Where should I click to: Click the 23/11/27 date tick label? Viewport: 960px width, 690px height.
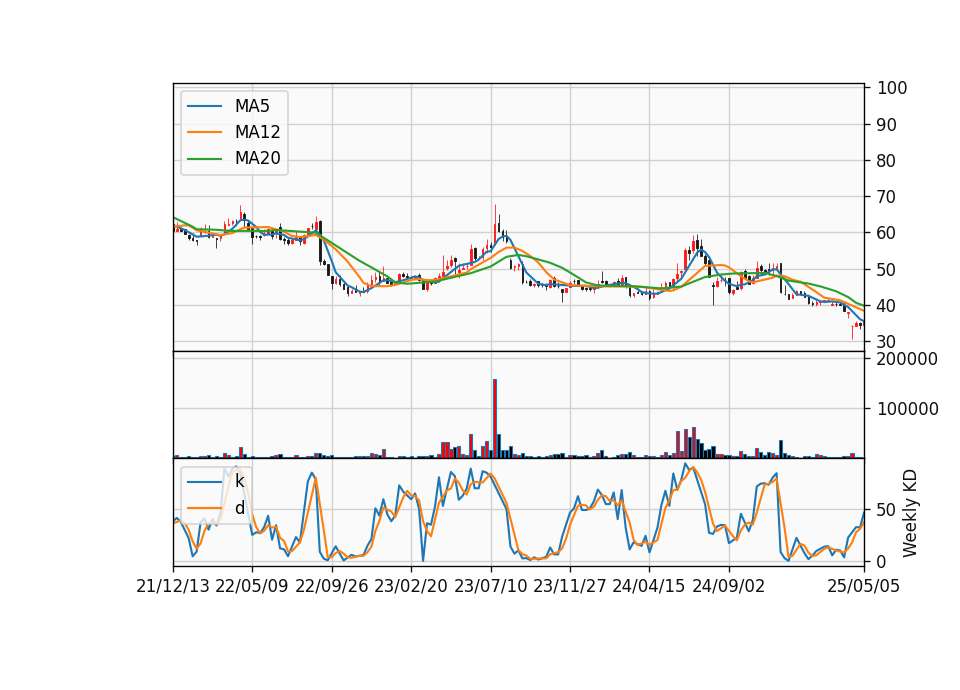(569, 587)
